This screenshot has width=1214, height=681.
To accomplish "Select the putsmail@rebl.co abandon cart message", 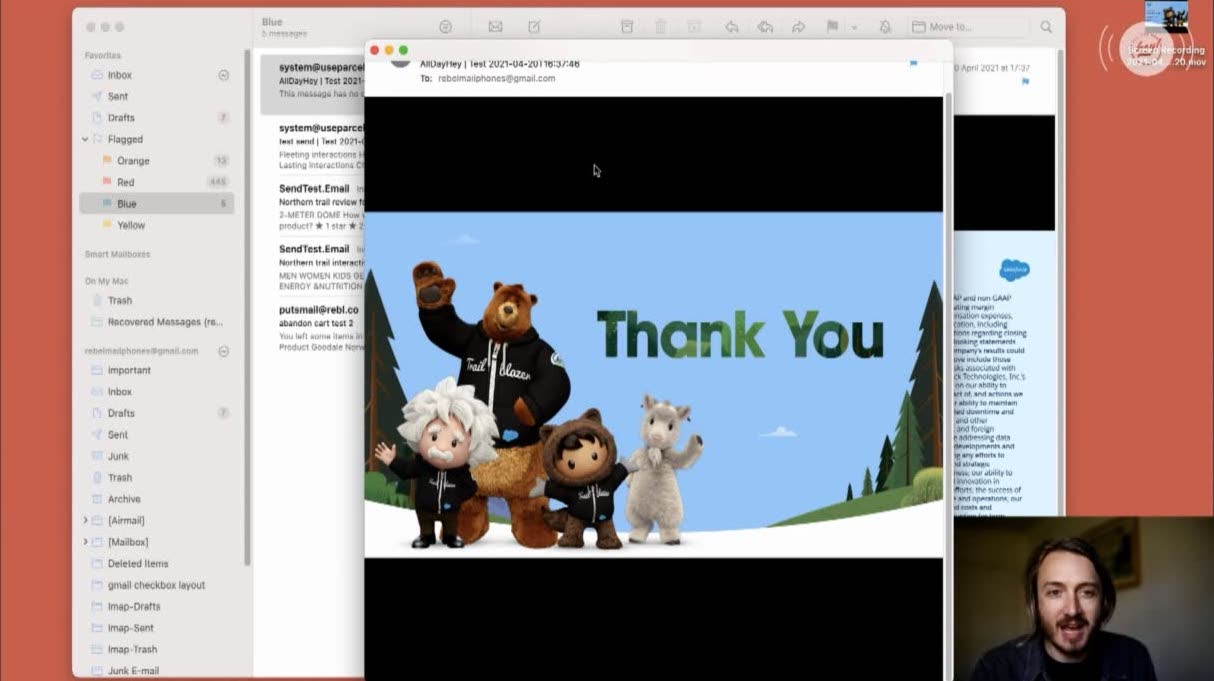I will [312, 328].
